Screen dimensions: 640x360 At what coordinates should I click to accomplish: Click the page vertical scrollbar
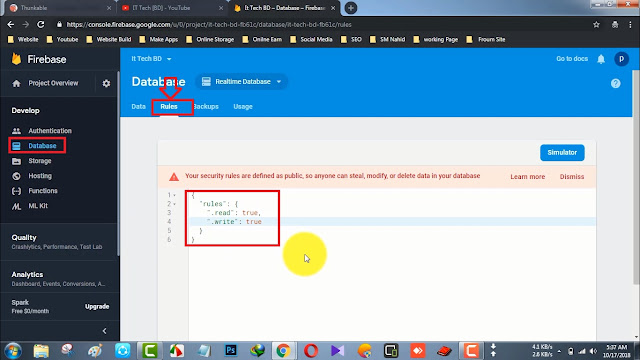[636, 178]
